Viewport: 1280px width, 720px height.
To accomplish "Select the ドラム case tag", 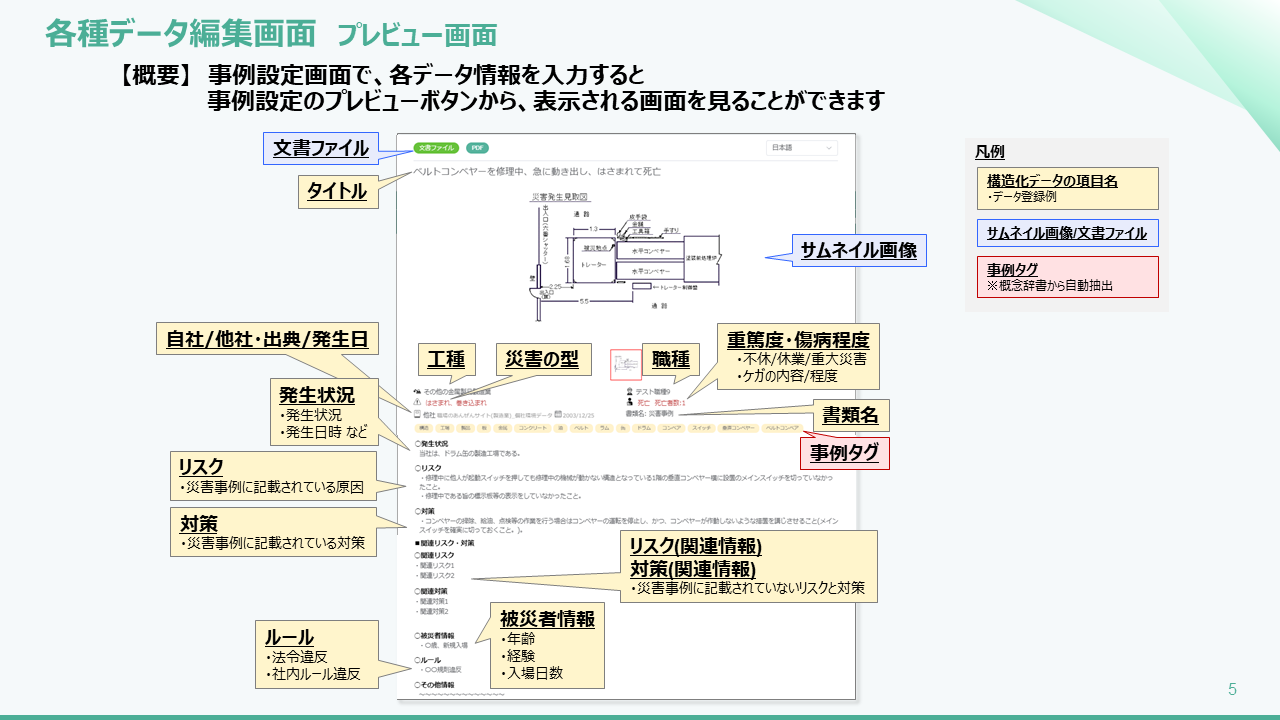I will coord(644,428).
